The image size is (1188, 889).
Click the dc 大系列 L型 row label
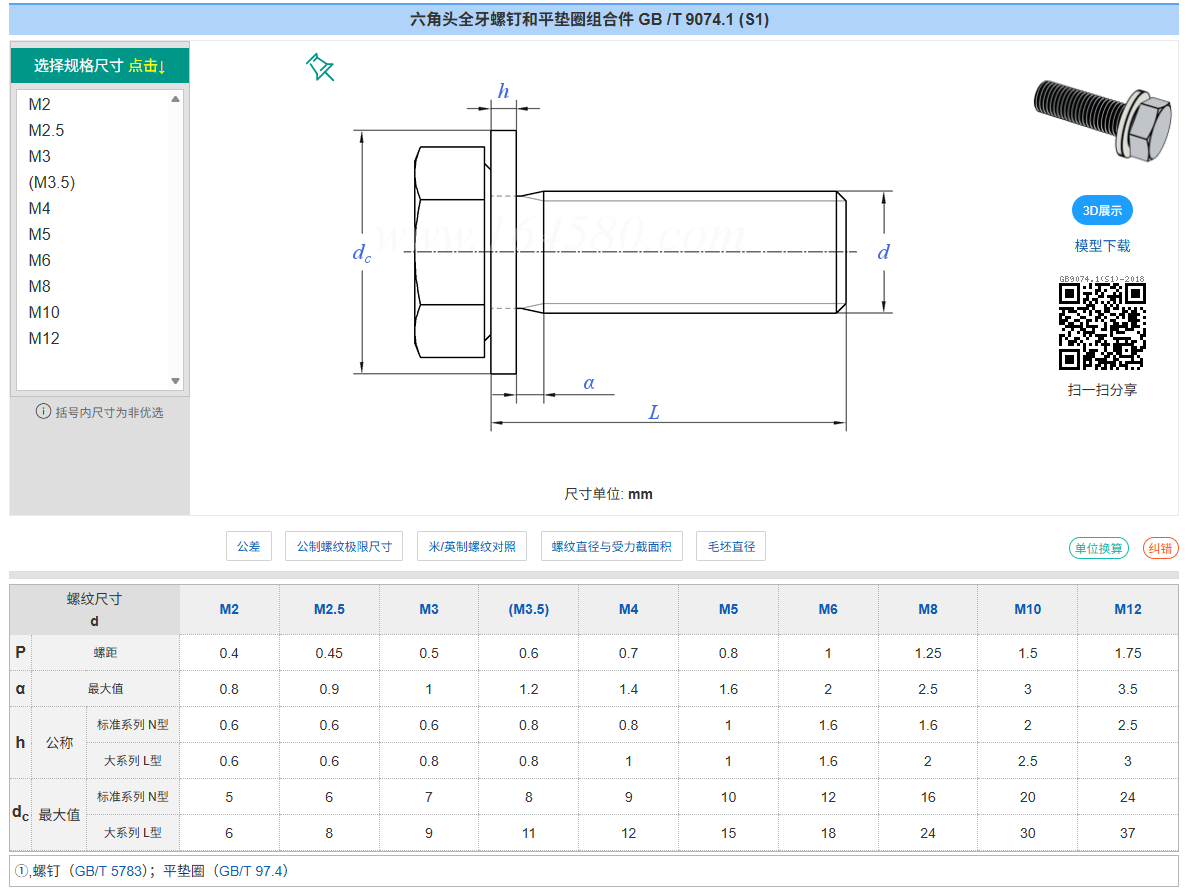pyautogui.click(x=133, y=833)
